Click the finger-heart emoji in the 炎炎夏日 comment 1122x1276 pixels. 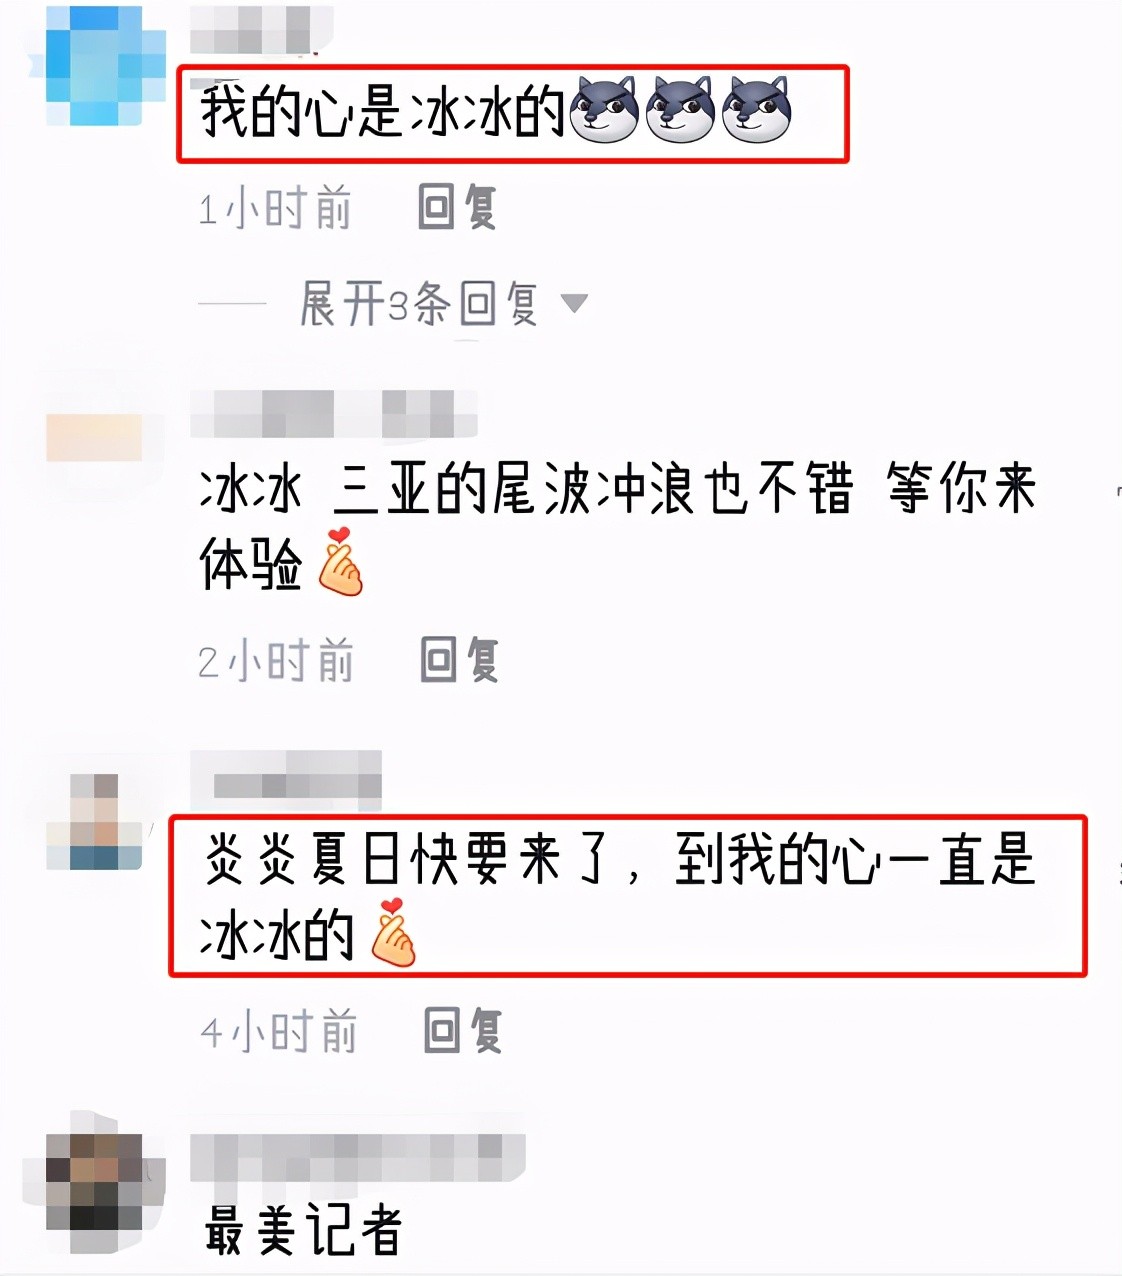point(393,933)
